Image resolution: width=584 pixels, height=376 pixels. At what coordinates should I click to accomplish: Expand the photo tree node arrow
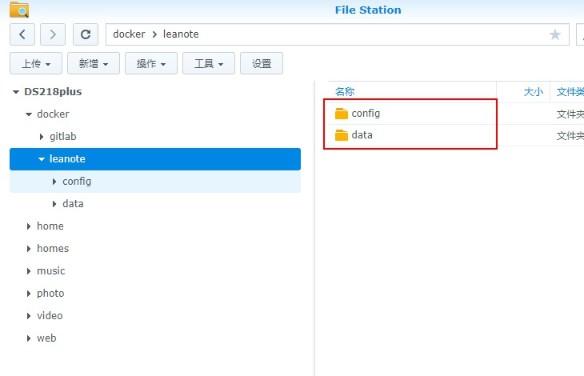(29, 294)
